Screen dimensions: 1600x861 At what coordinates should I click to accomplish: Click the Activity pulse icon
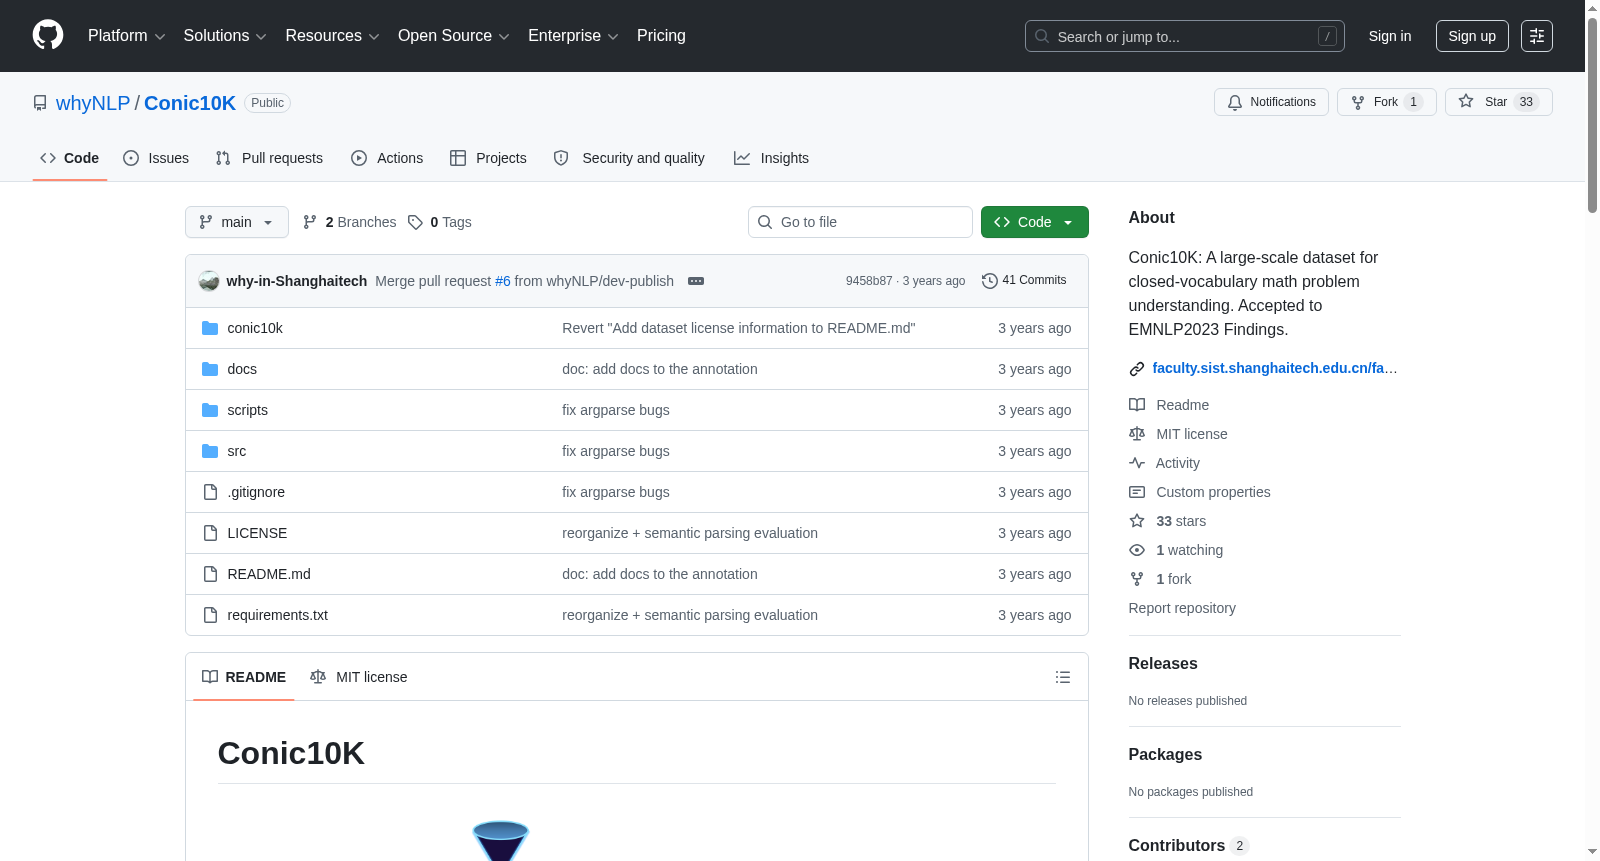(x=1137, y=463)
